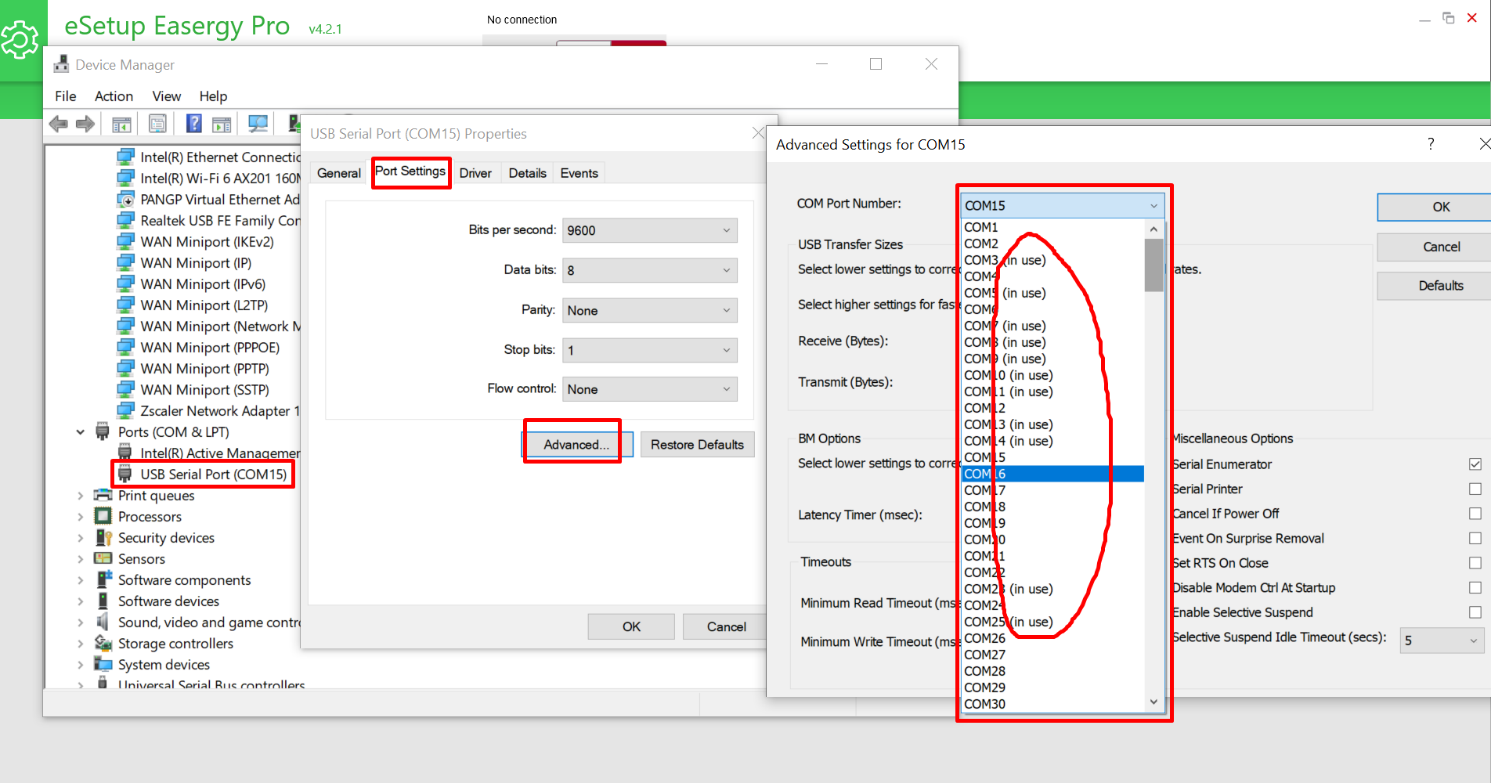
Task: Enable Cancel If Power Off checkbox
Action: tap(1475, 513)
